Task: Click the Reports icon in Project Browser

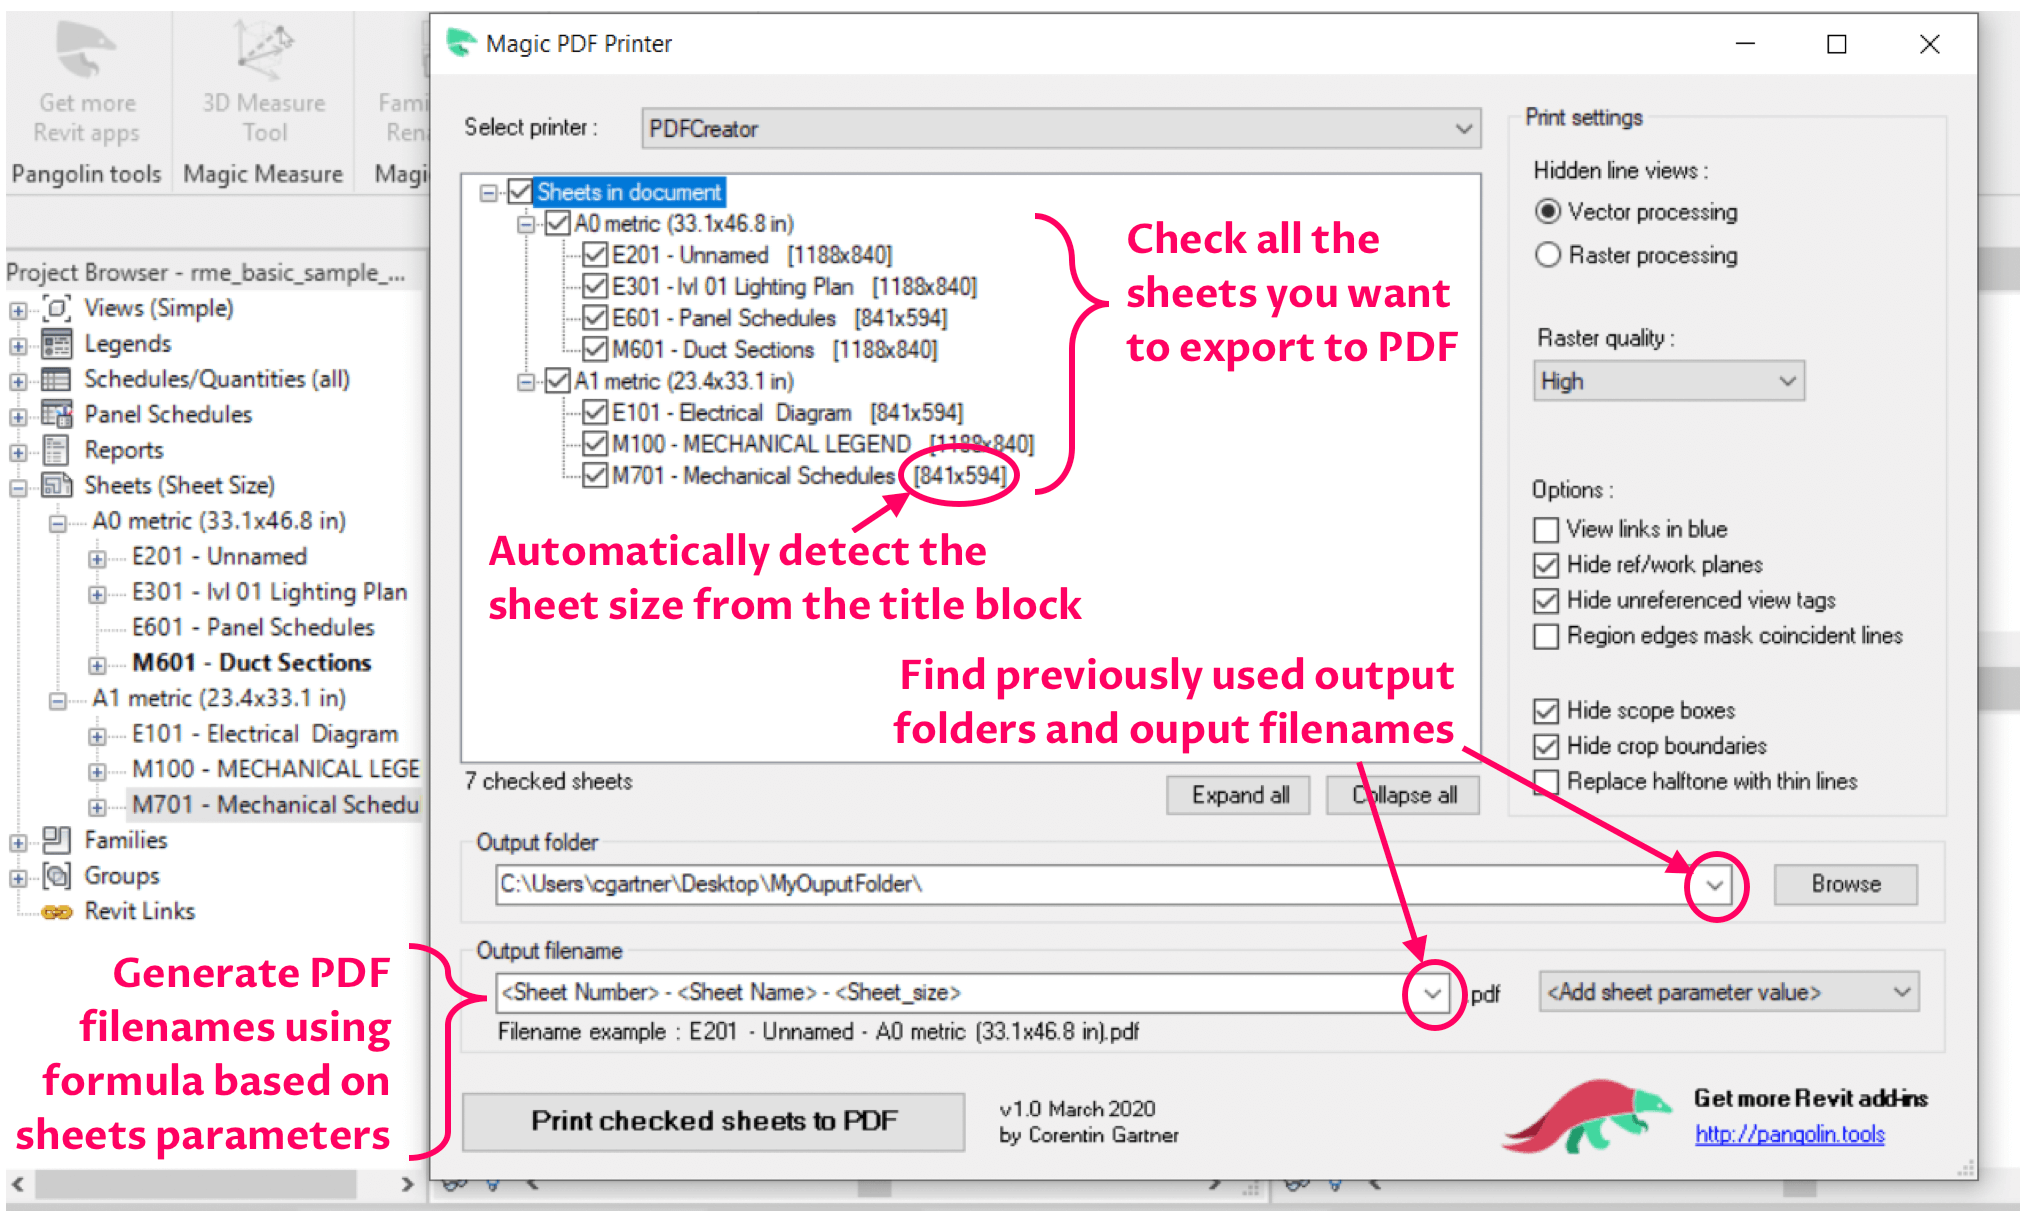Action: (57, 450)
